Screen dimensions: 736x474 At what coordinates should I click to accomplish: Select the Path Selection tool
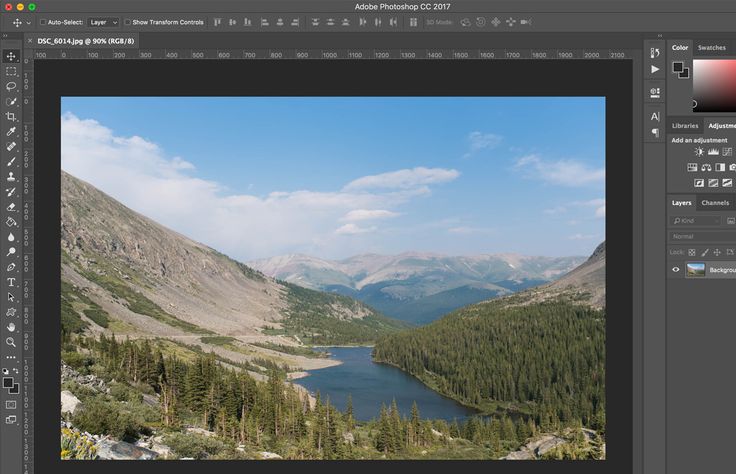click(11, 297)
